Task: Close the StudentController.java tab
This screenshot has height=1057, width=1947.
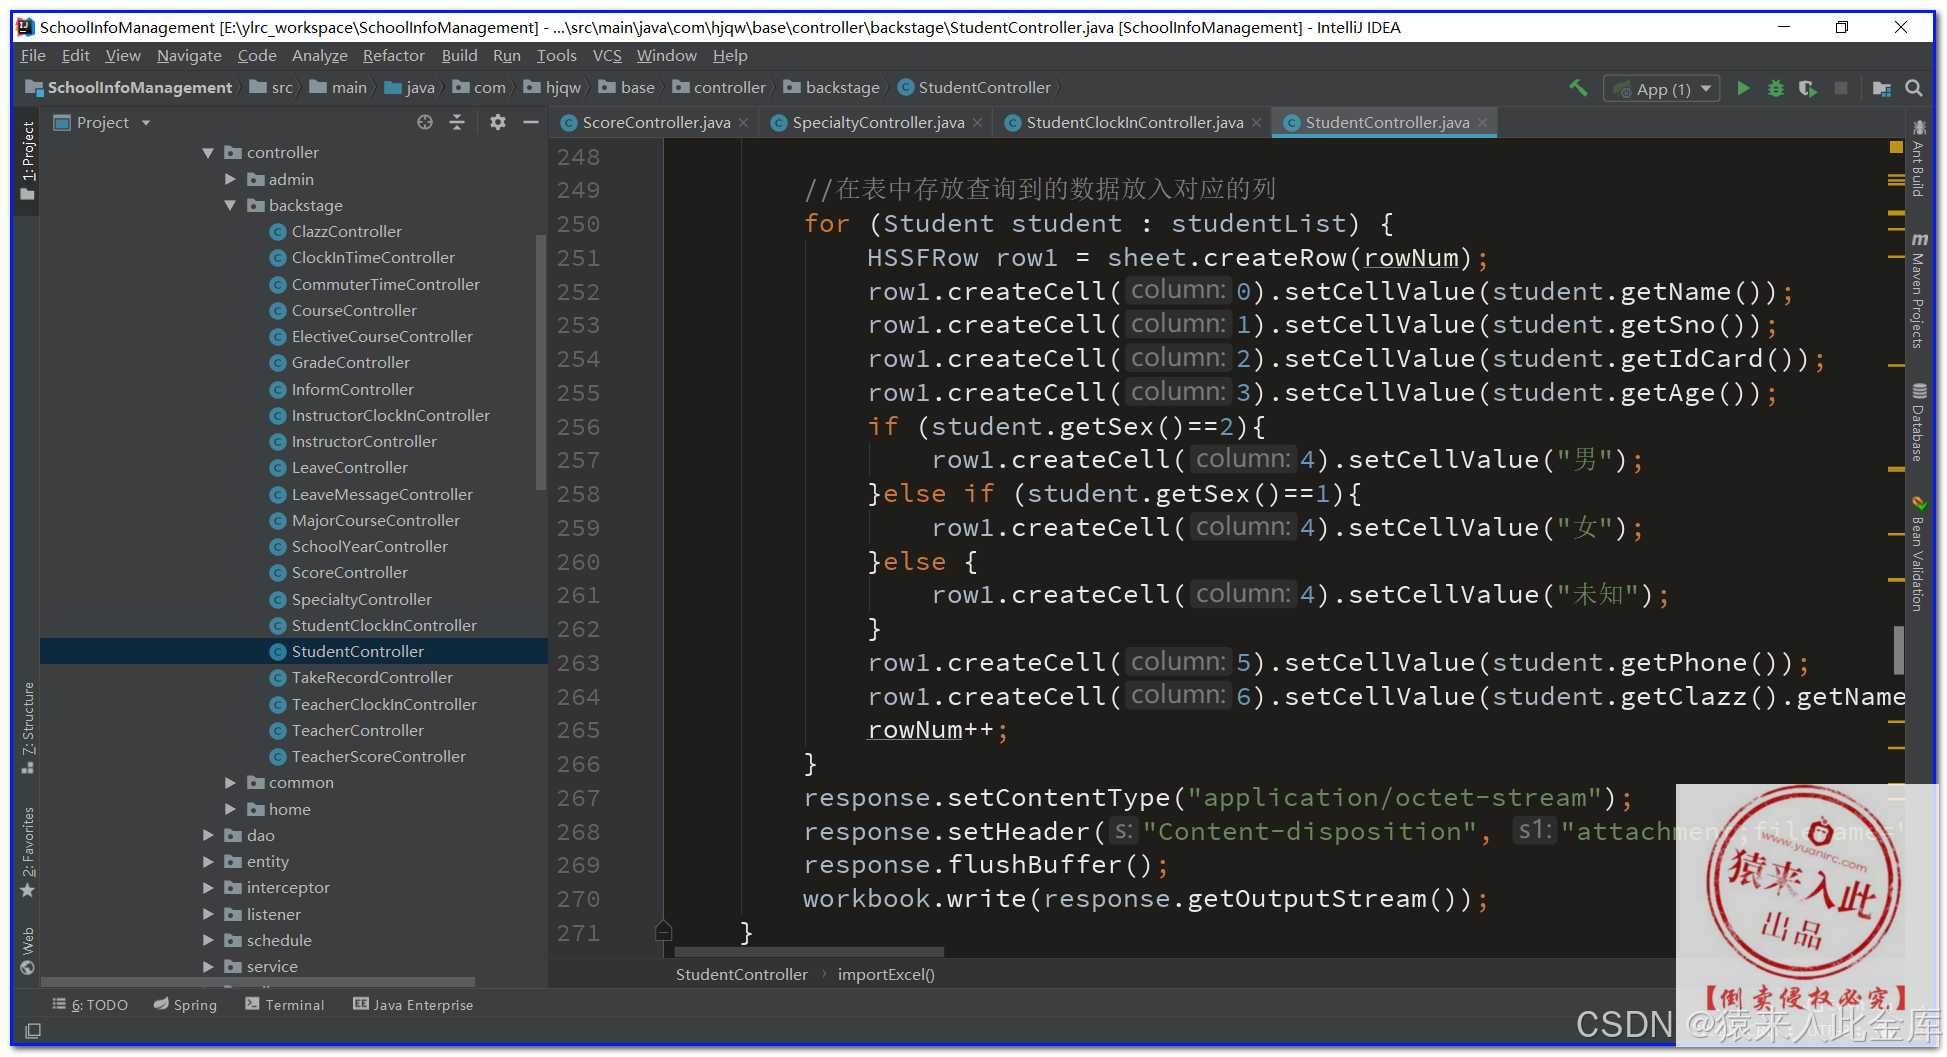Action: tap(1482, 123)
